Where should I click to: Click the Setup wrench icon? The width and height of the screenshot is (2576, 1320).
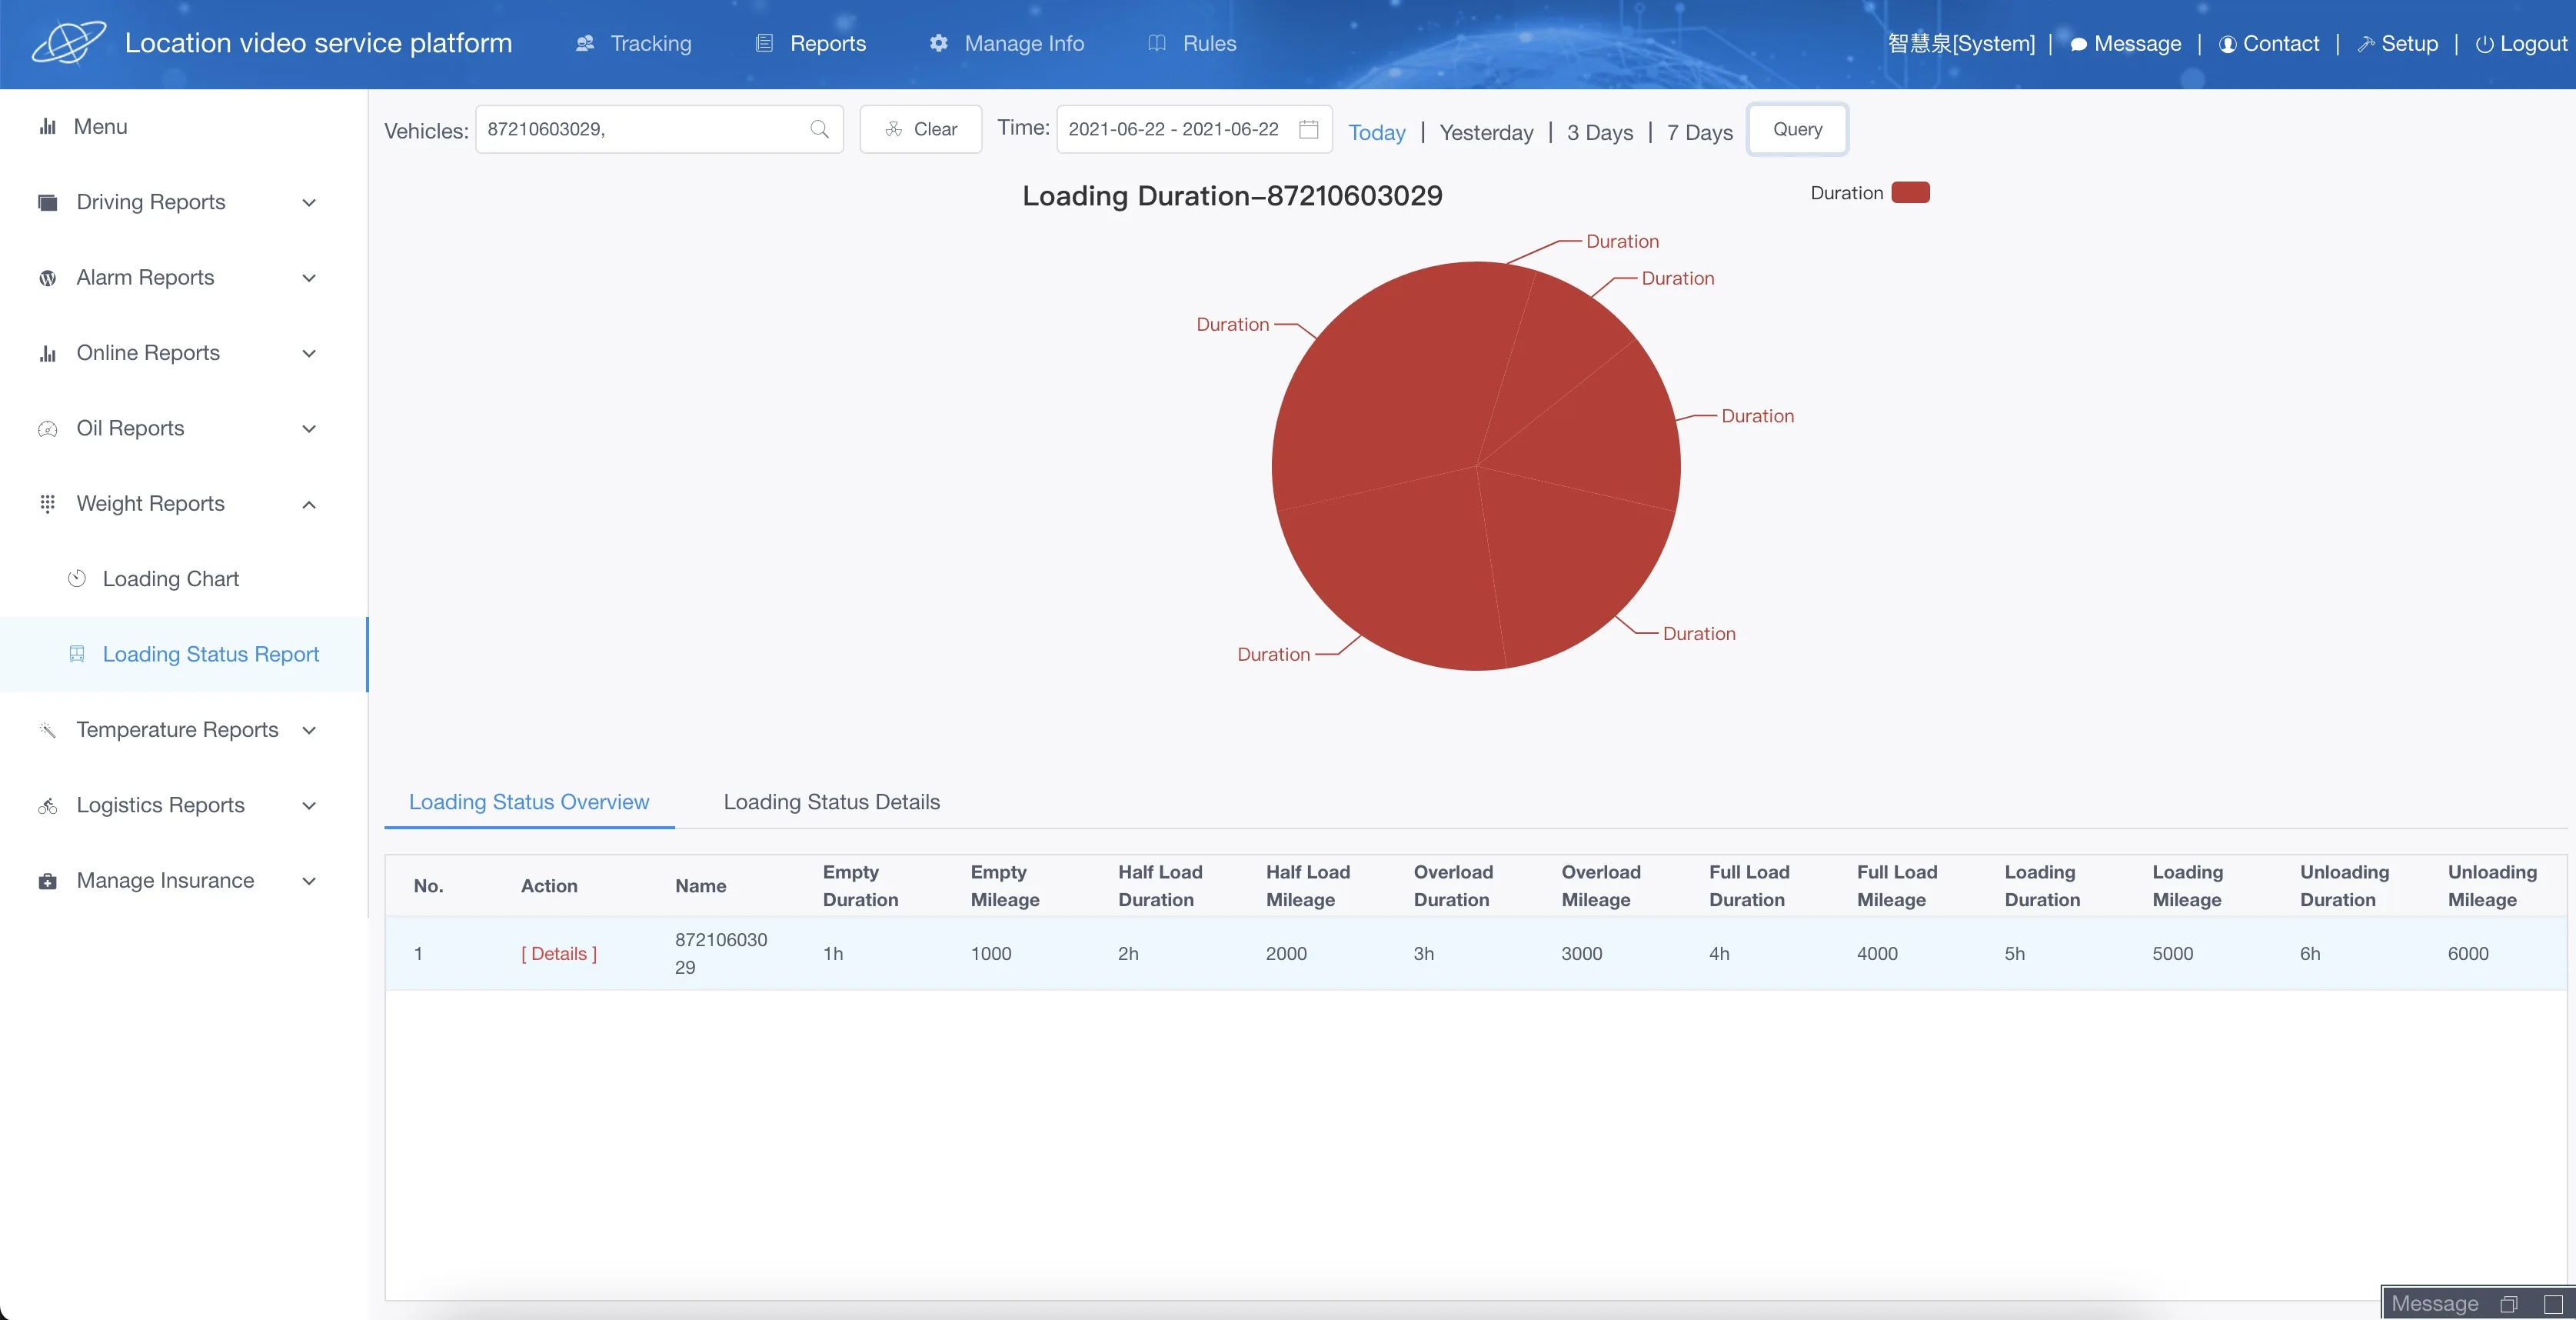click(x=2366, y=44)
